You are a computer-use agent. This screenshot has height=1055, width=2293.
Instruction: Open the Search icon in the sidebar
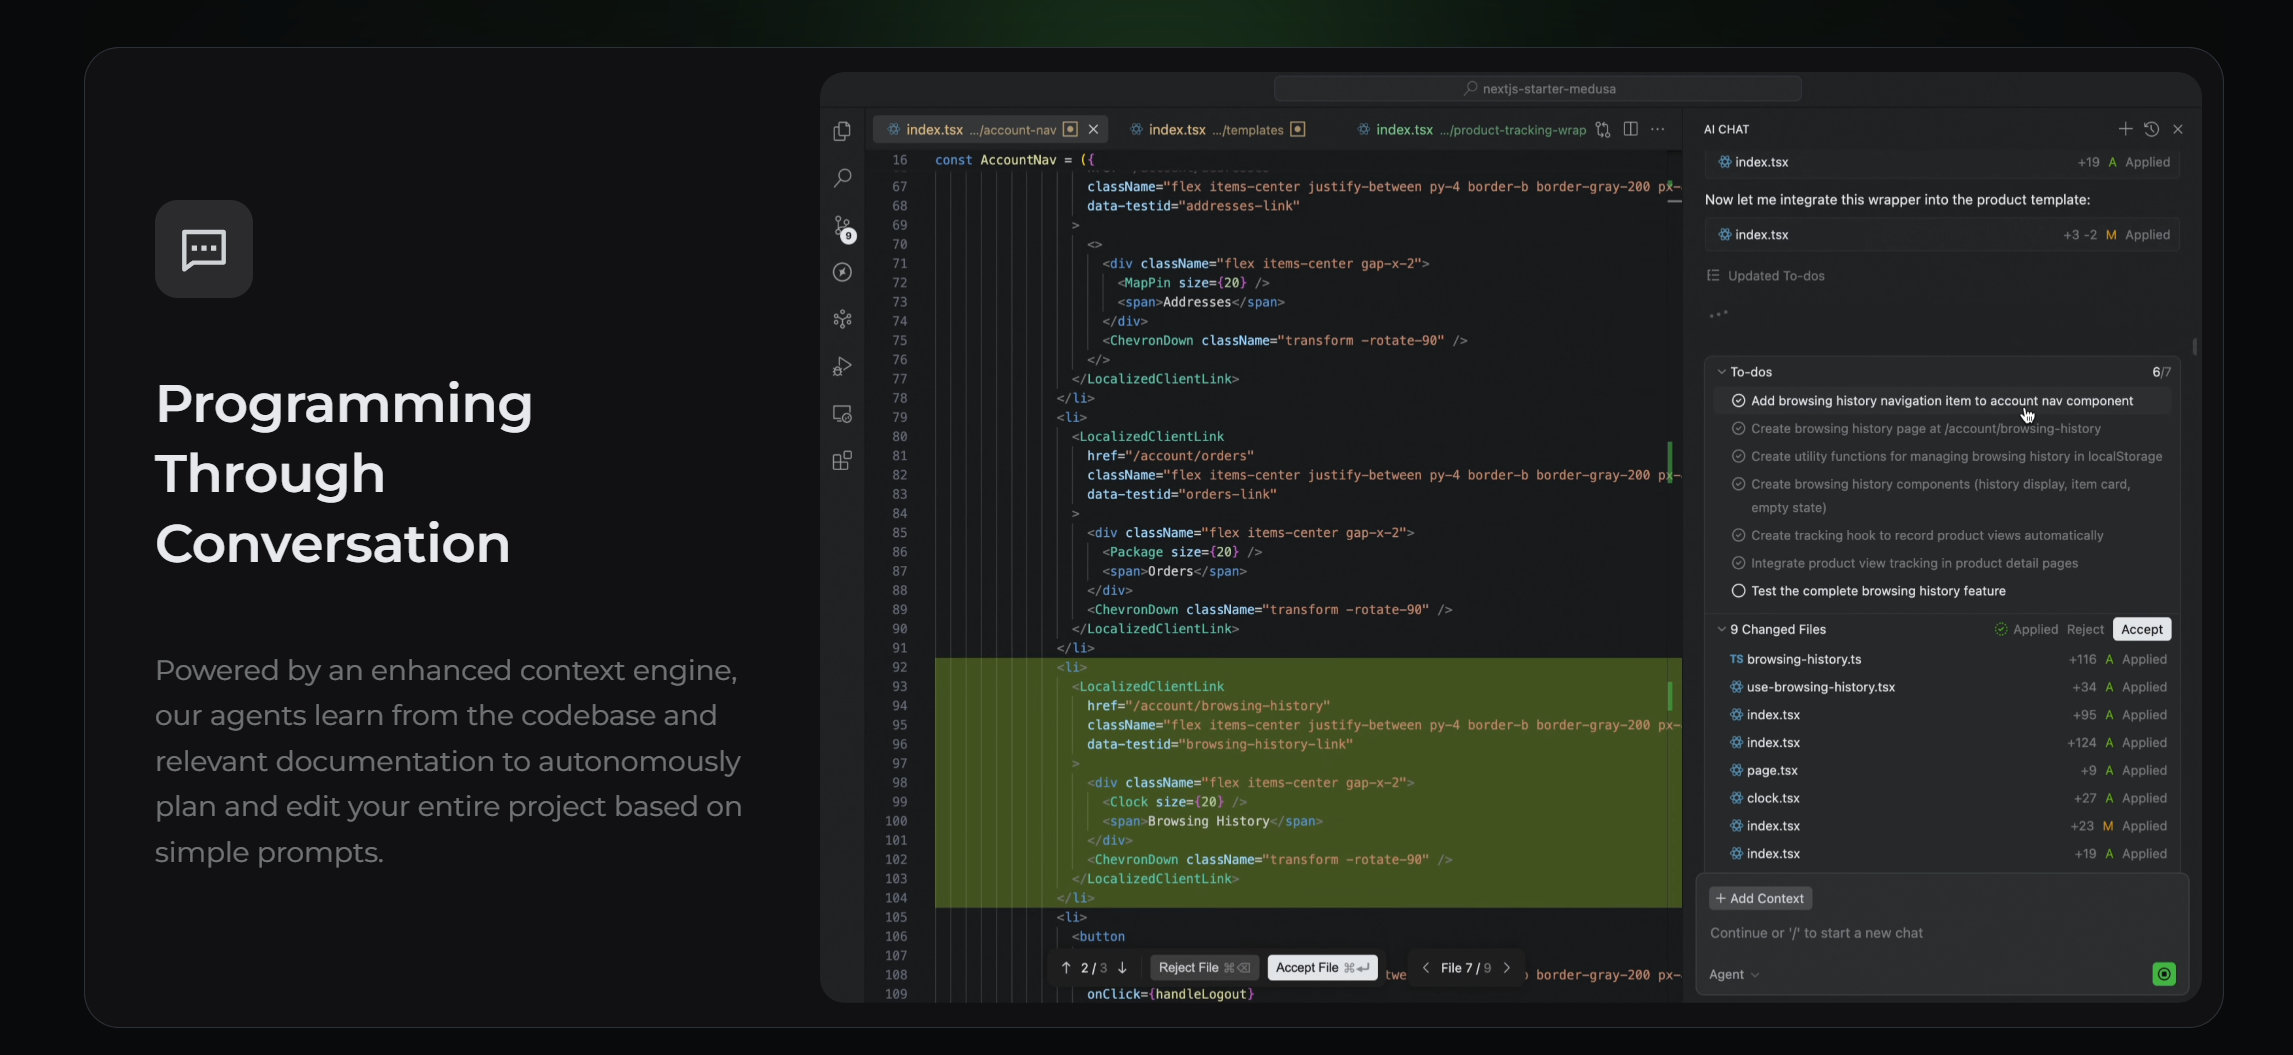[842, 178]
